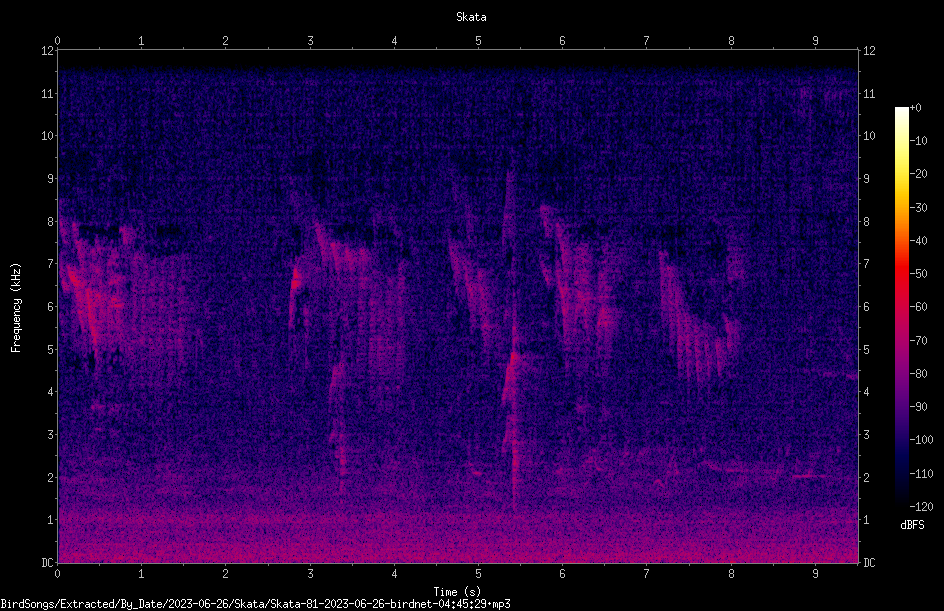Click the "-80" value on the color scale

(918, 374)
